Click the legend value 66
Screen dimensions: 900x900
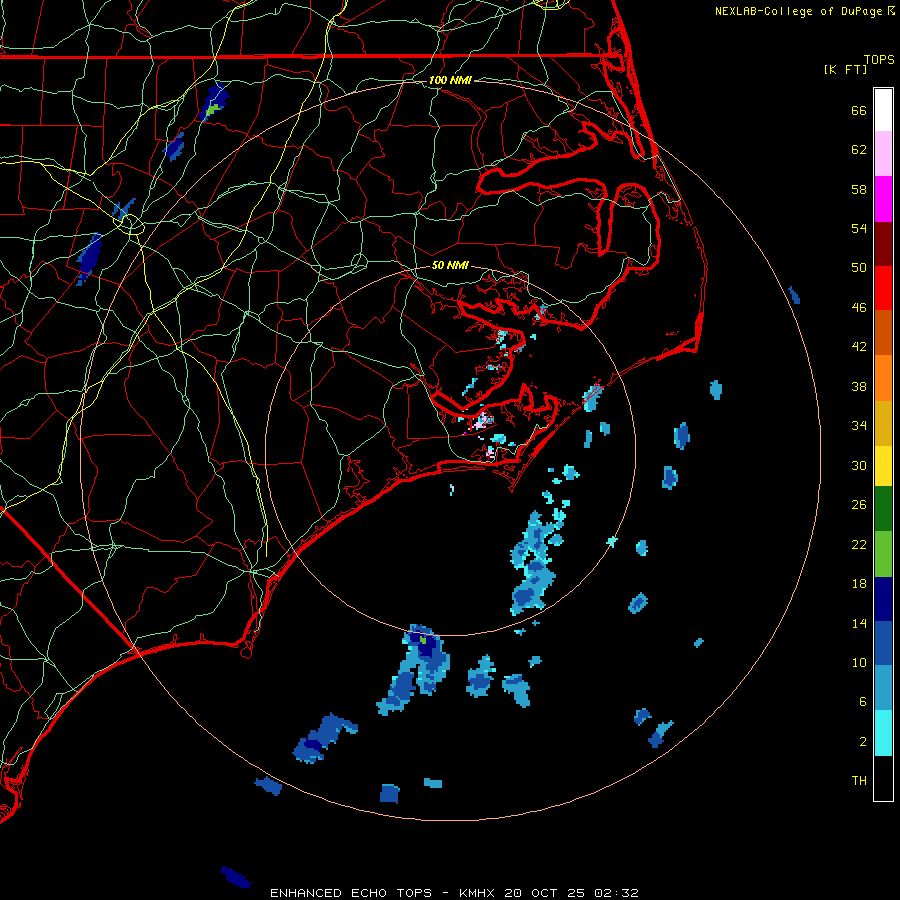859,110
